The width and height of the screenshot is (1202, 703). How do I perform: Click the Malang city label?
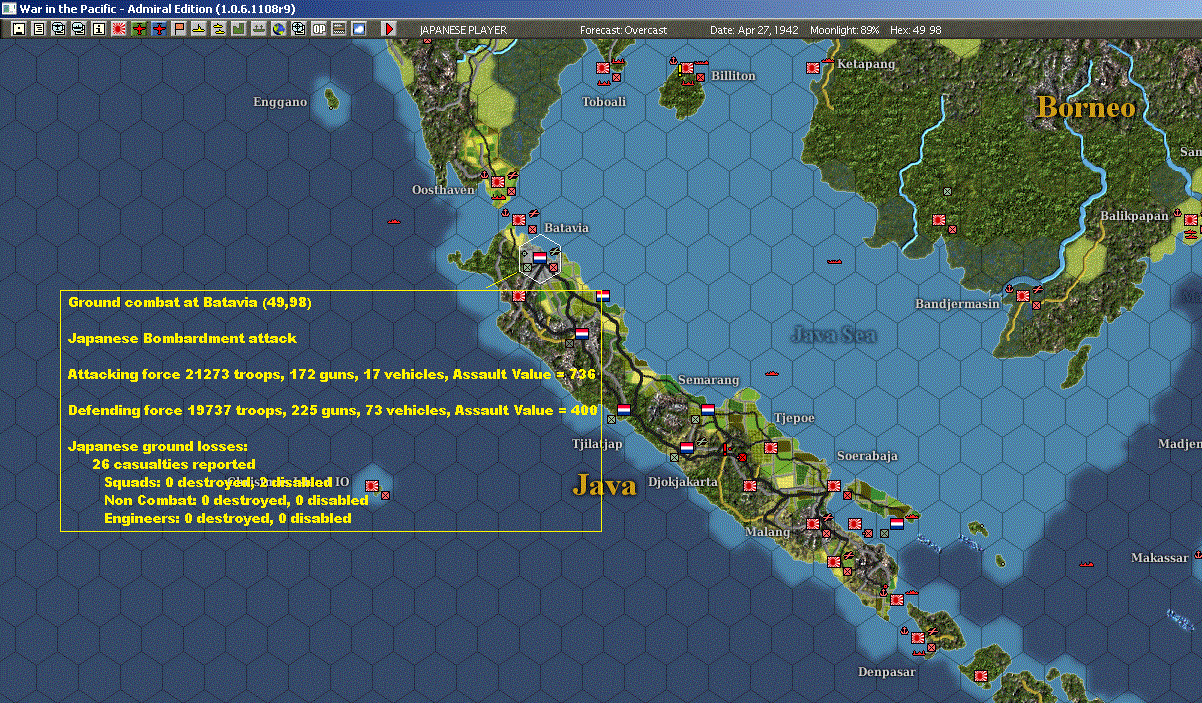click(x=767, y=532)
